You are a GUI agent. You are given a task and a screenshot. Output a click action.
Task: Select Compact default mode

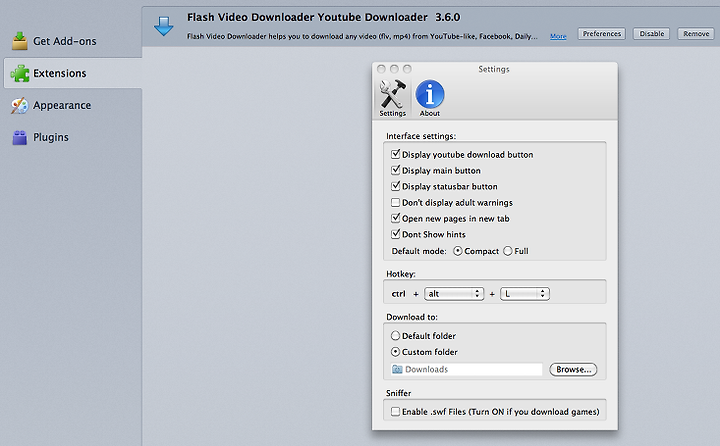[458, 251]
